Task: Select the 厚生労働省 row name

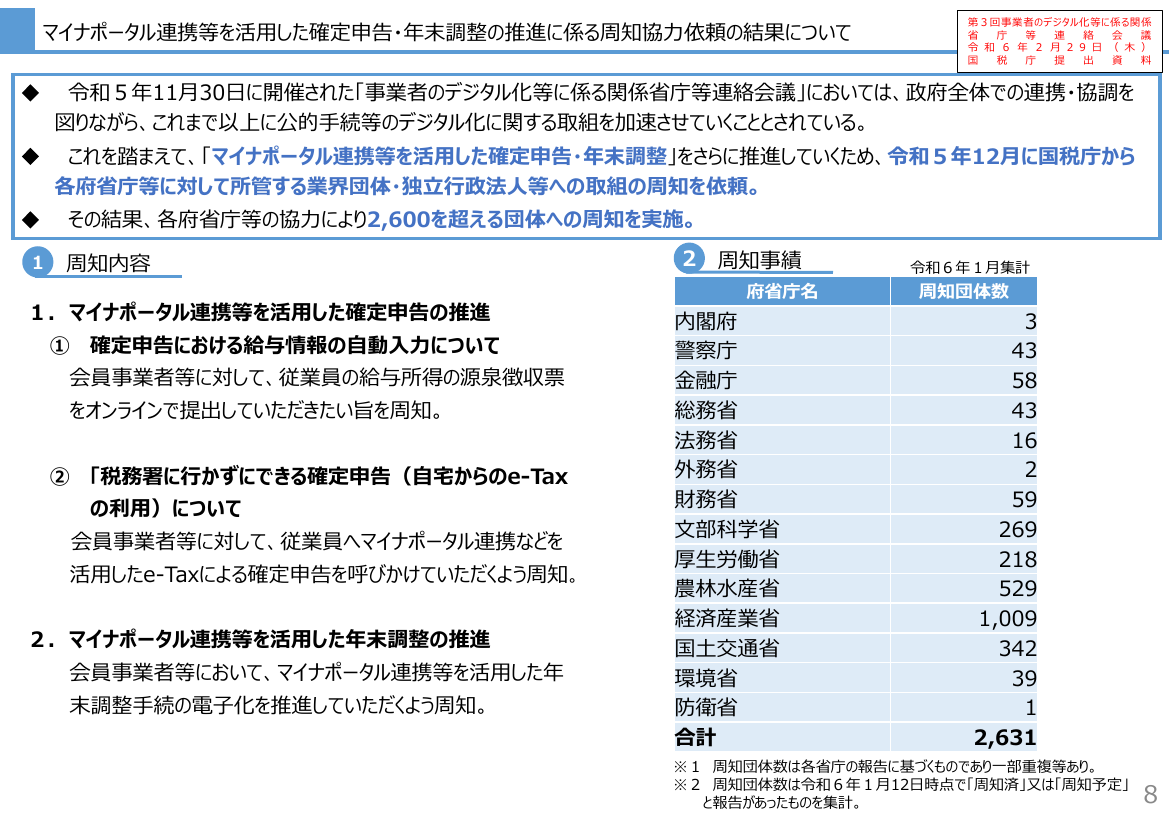Action: (727, 558)
